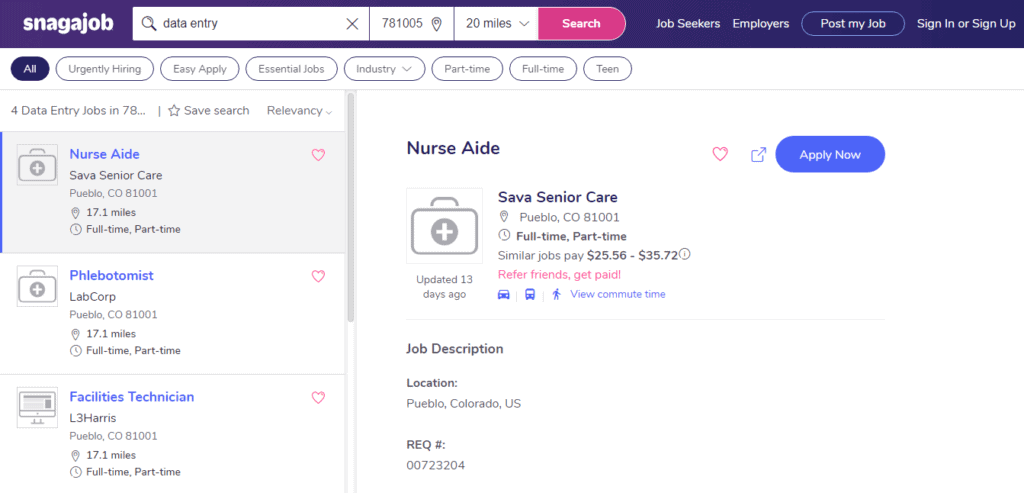This screenshot has width=1024, height=493.
Task: Clear the data entry search text
Action: [352, 24]
